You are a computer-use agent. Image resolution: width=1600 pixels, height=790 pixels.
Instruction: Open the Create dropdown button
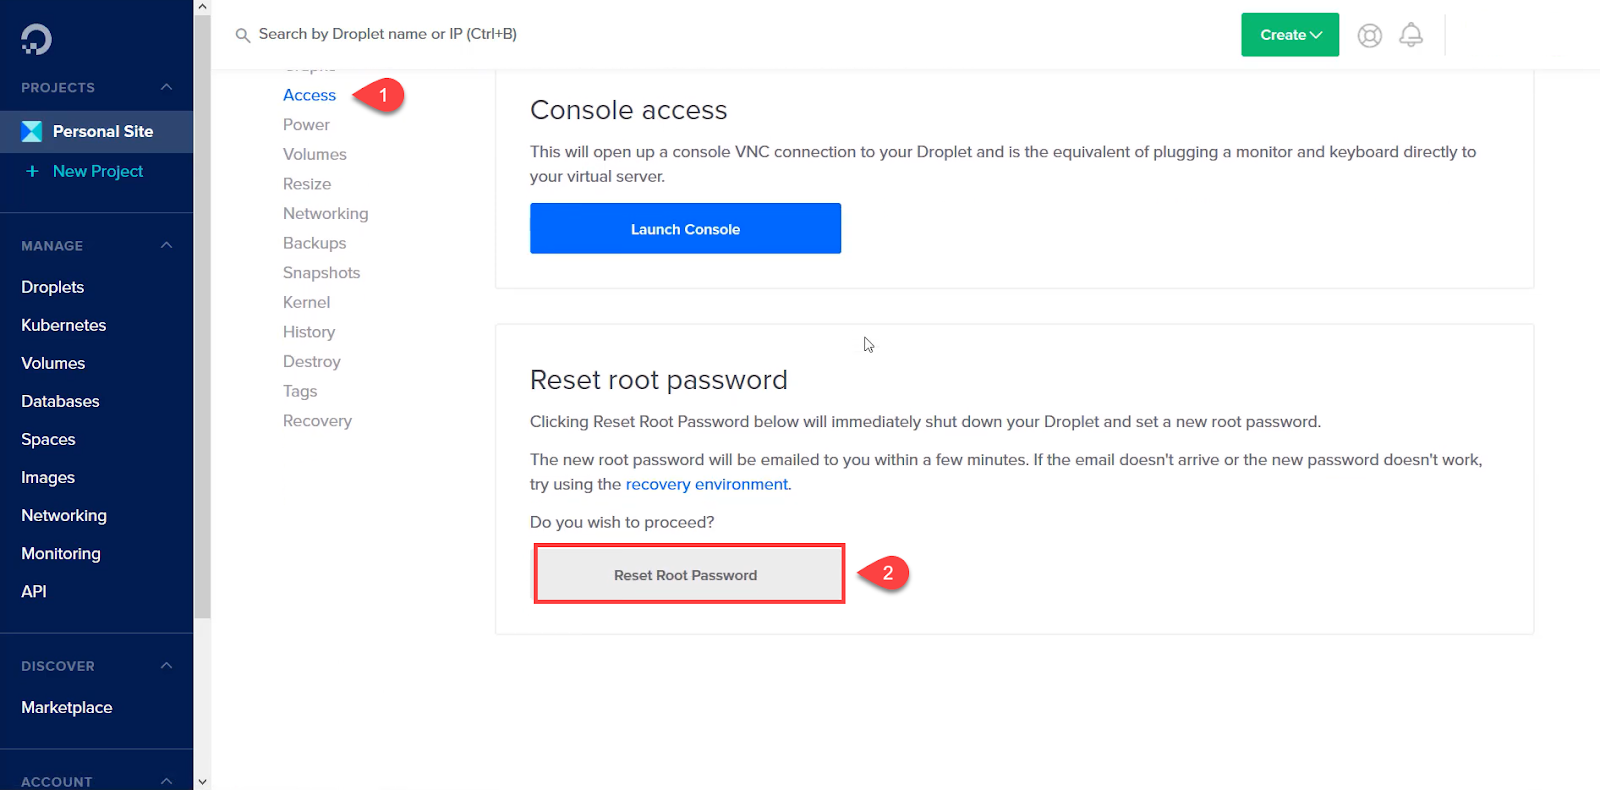click(x=1289, y=35)
